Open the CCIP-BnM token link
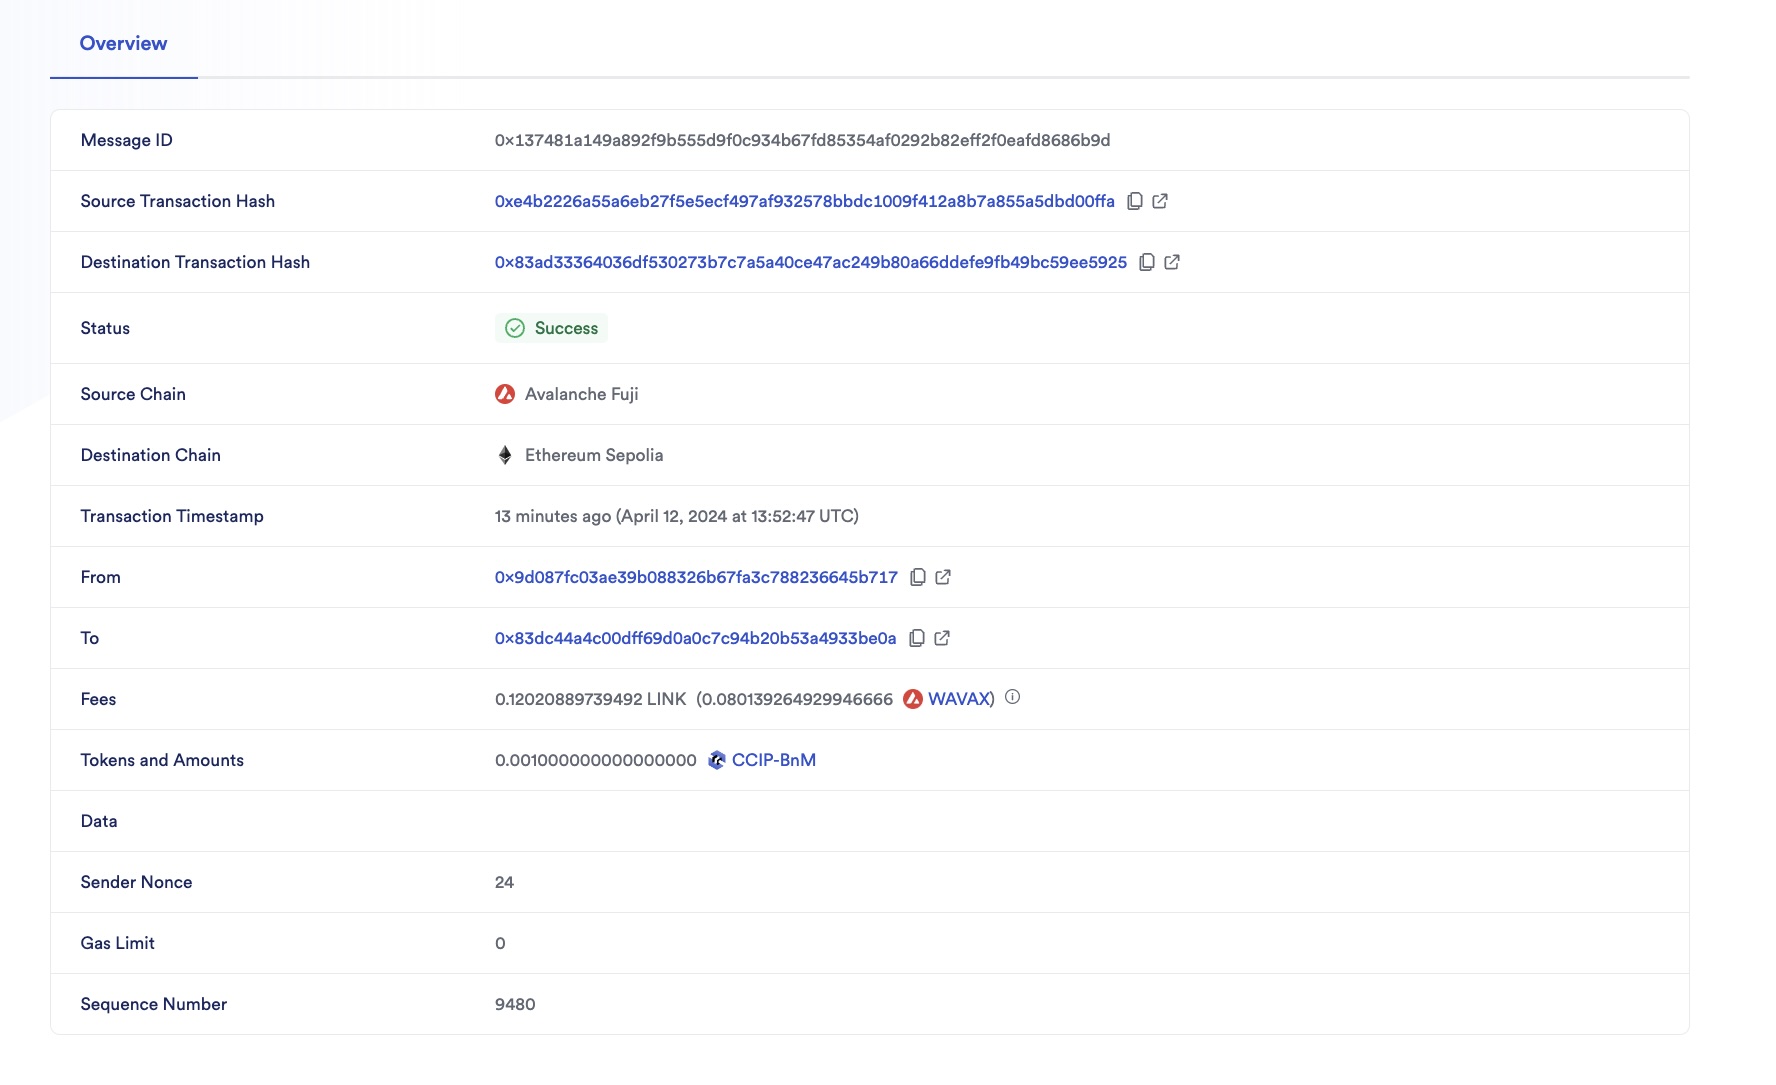Viewport: 1776px width, 1085px height. pos(773,760)
